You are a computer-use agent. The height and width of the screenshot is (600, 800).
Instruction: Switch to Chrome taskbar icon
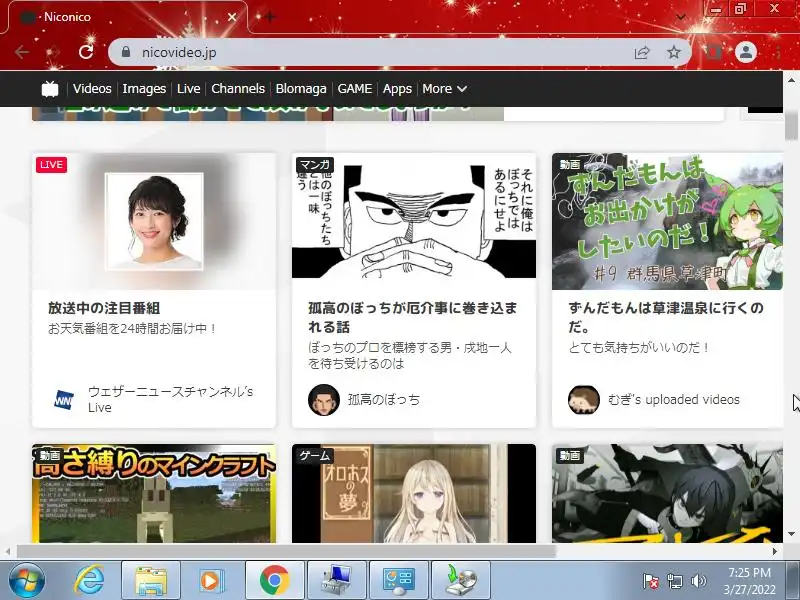274,581
